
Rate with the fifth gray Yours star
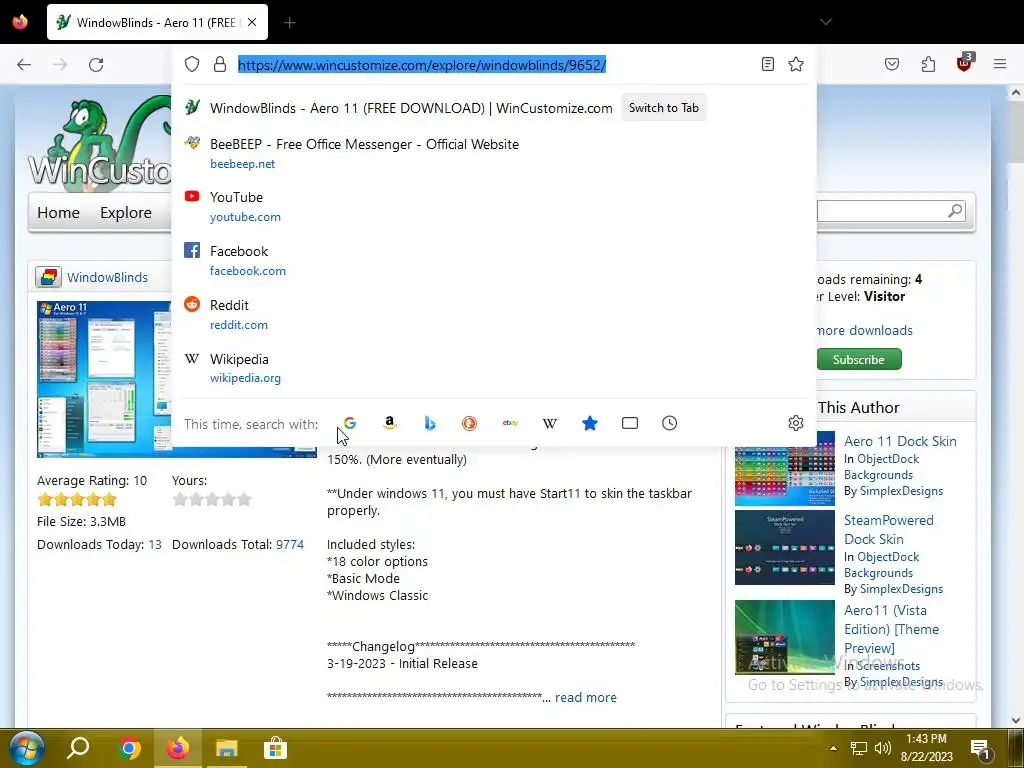tap(244, 500)
